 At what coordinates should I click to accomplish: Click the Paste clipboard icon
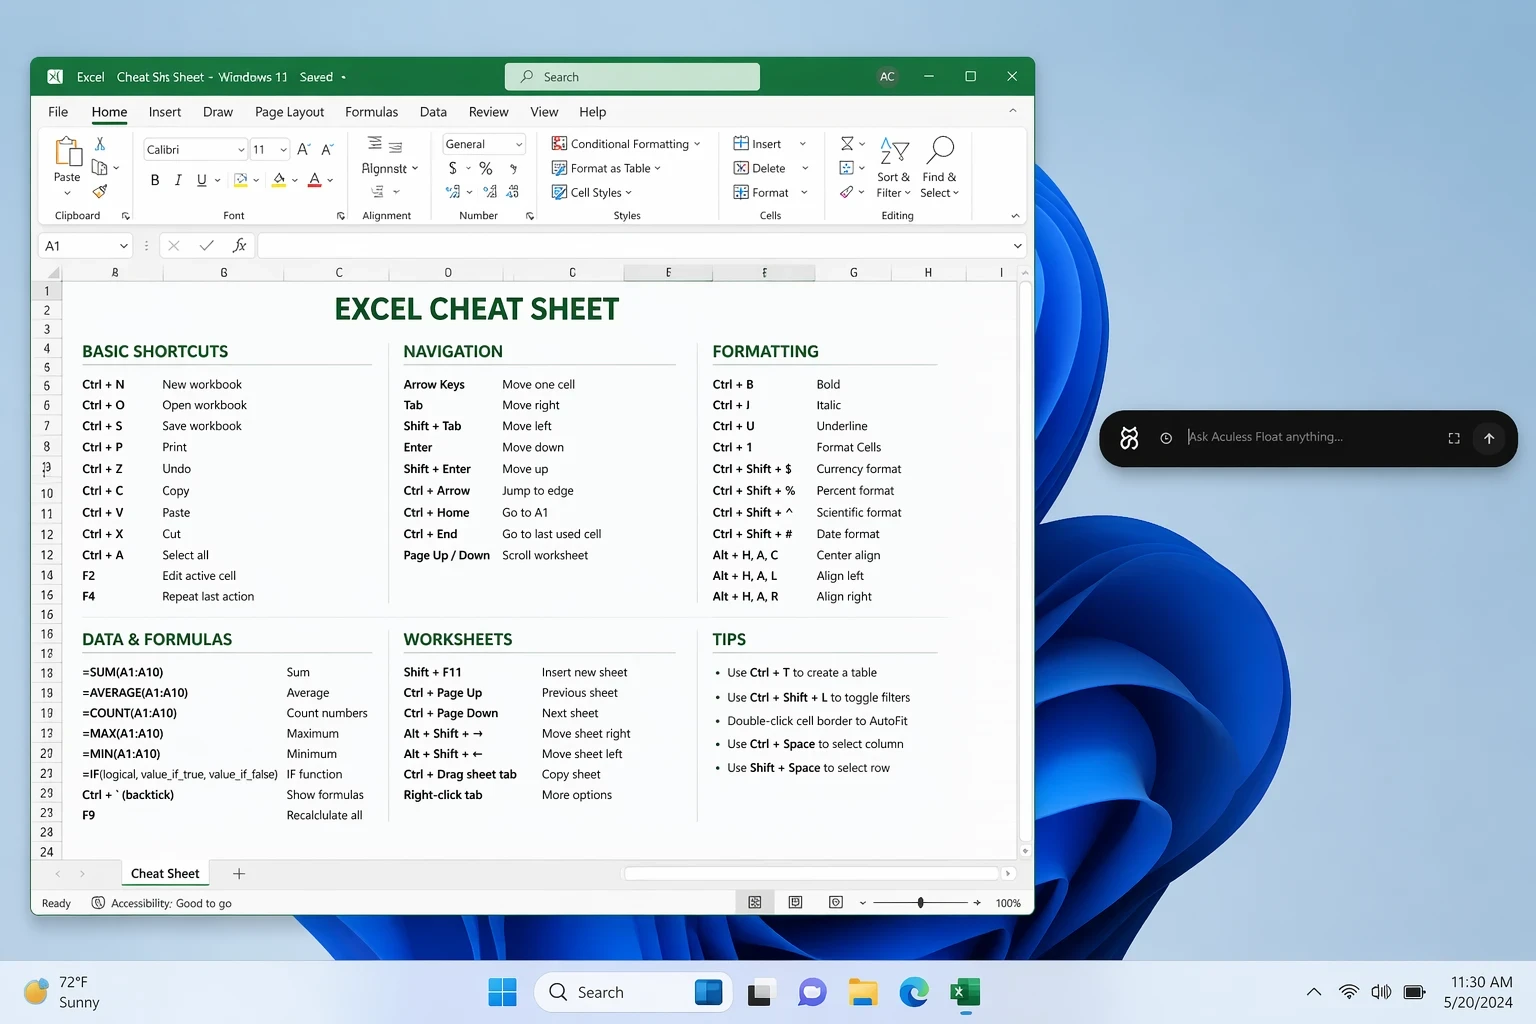(x=67, y=152)
